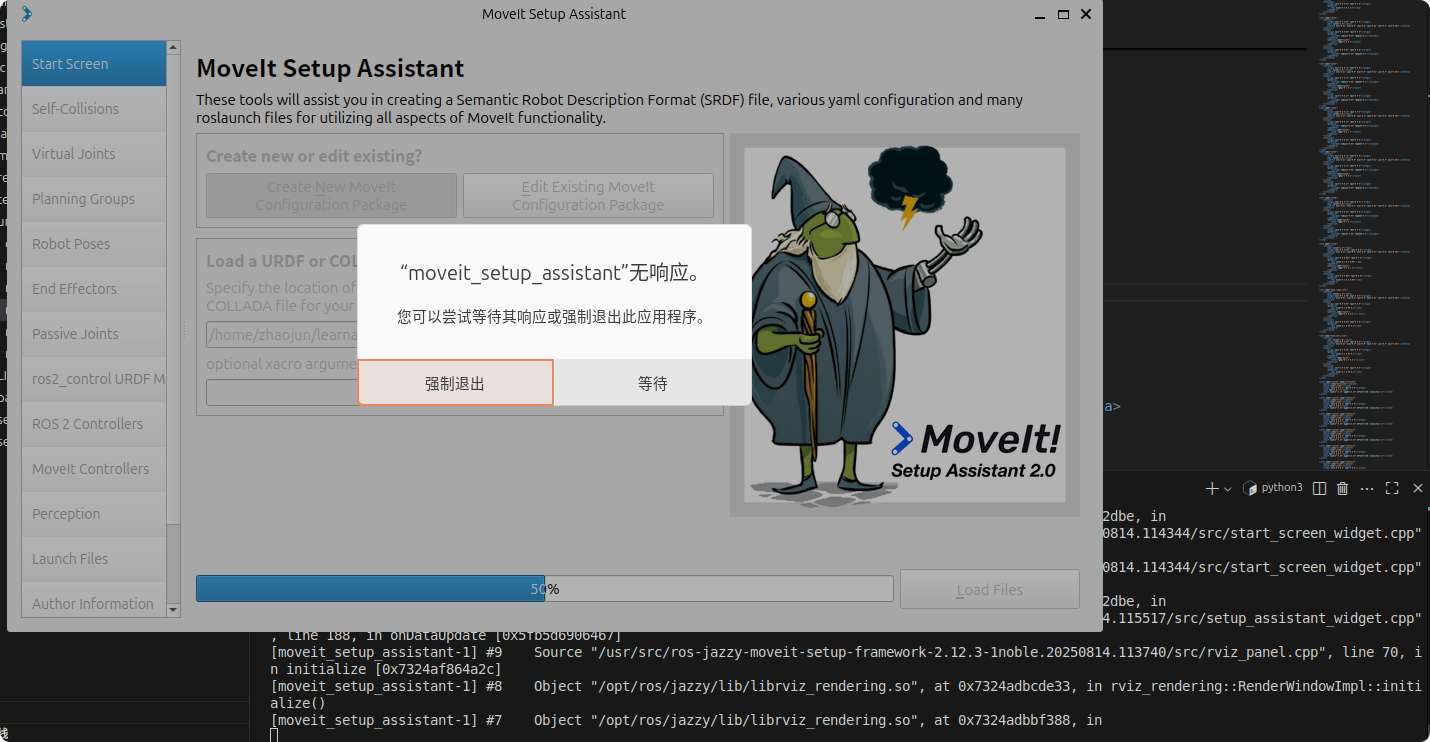The image size is (1430, 742).
Task: Open the Author Information tab
Action: [94, 602]
